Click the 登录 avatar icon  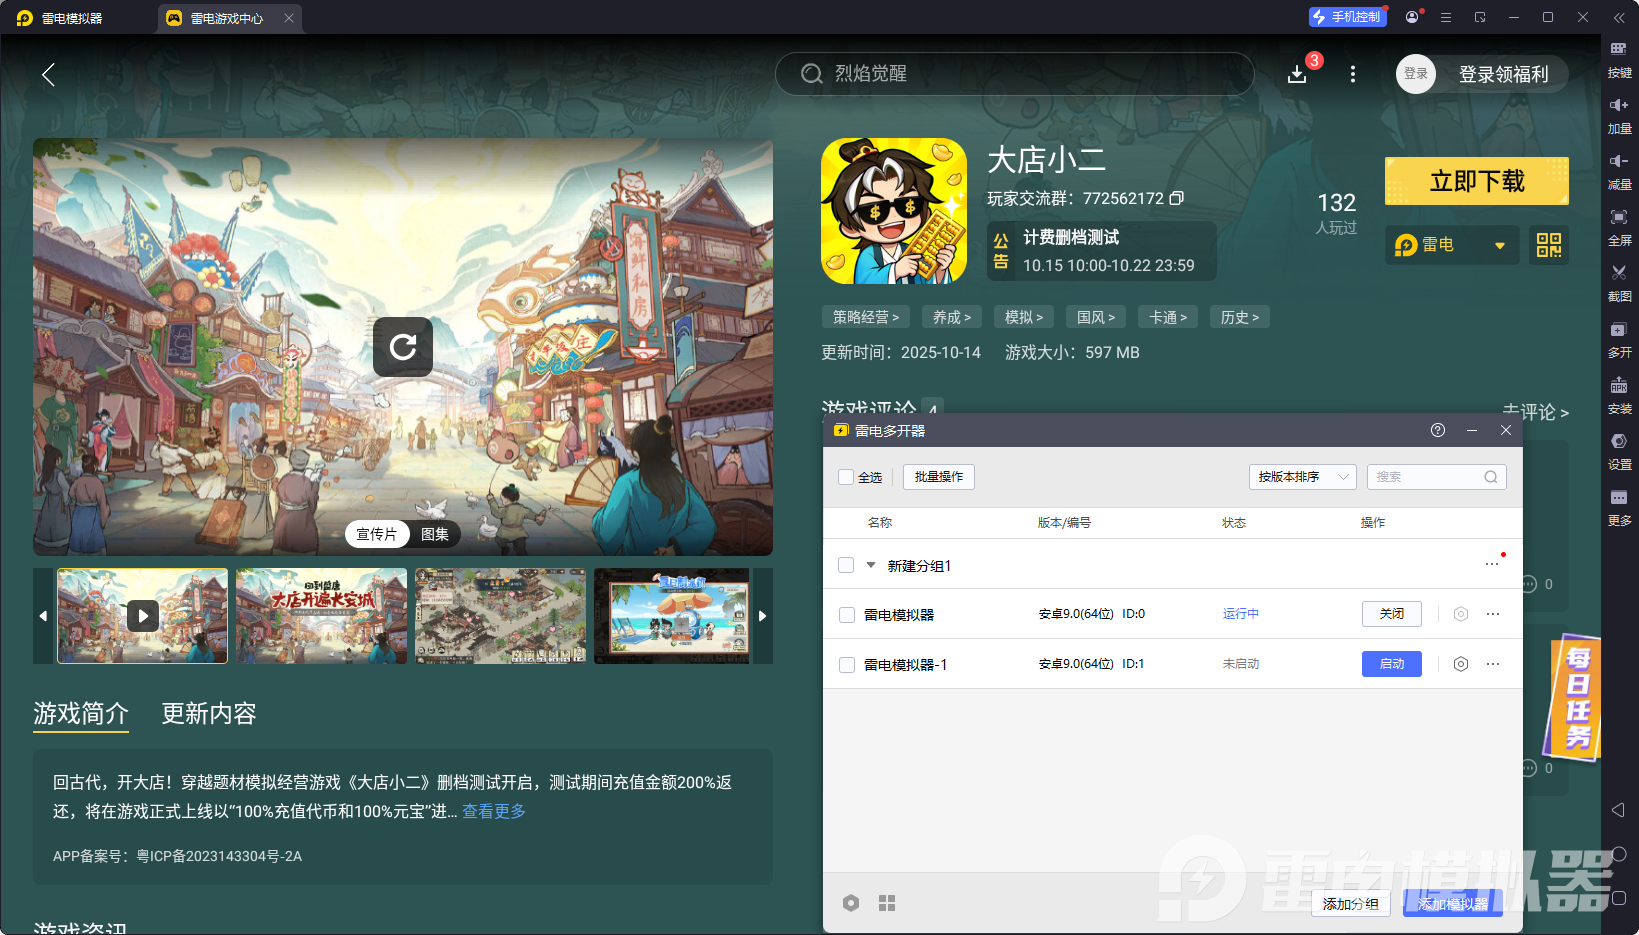(x=1416, y=74)
